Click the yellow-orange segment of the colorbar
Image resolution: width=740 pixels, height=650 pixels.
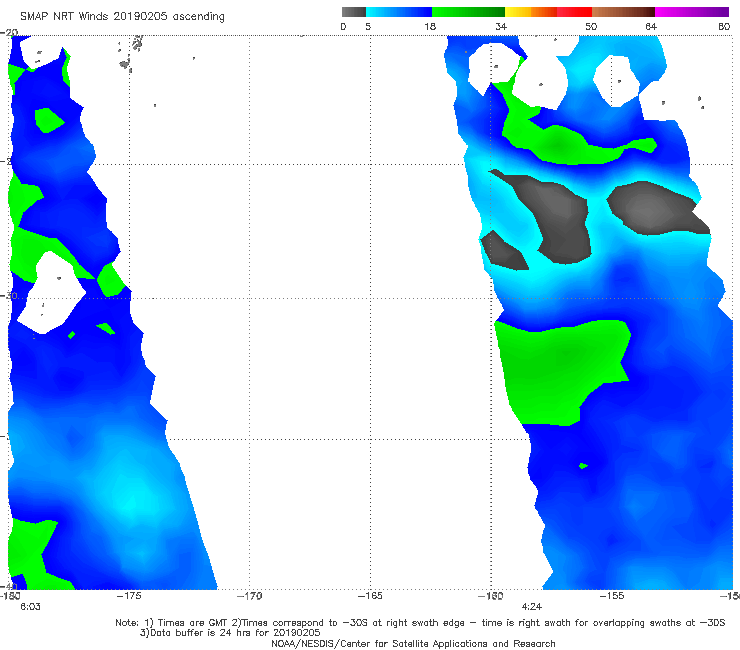tap(531, 12)
